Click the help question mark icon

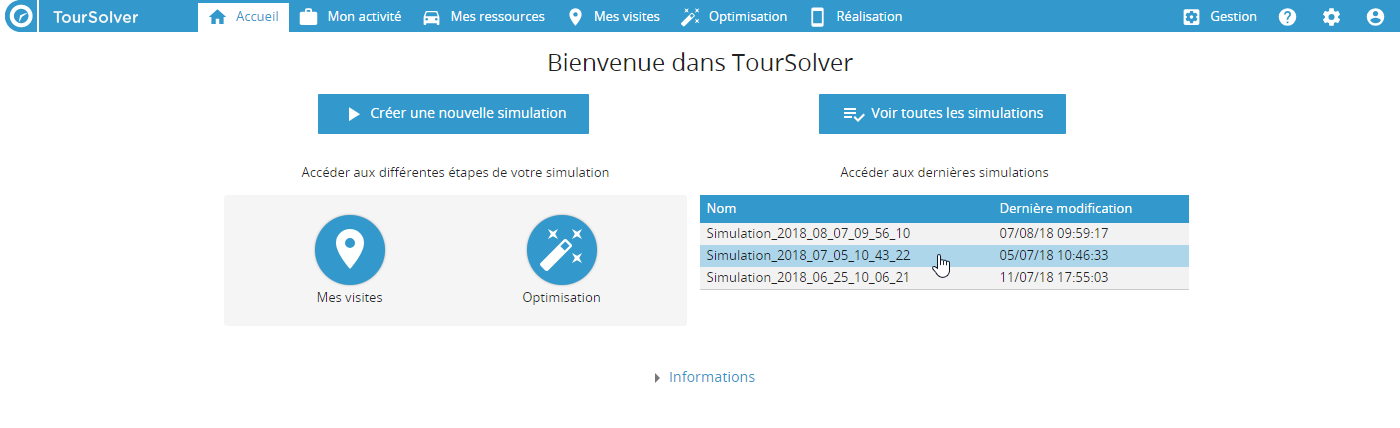[1288, 17]
